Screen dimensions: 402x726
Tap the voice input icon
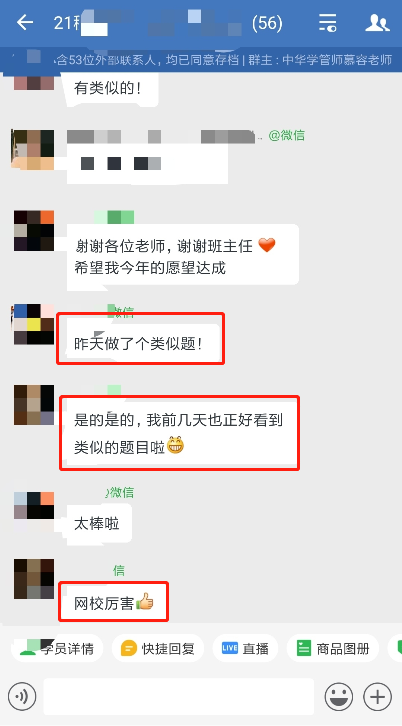(x=22, y=696)
